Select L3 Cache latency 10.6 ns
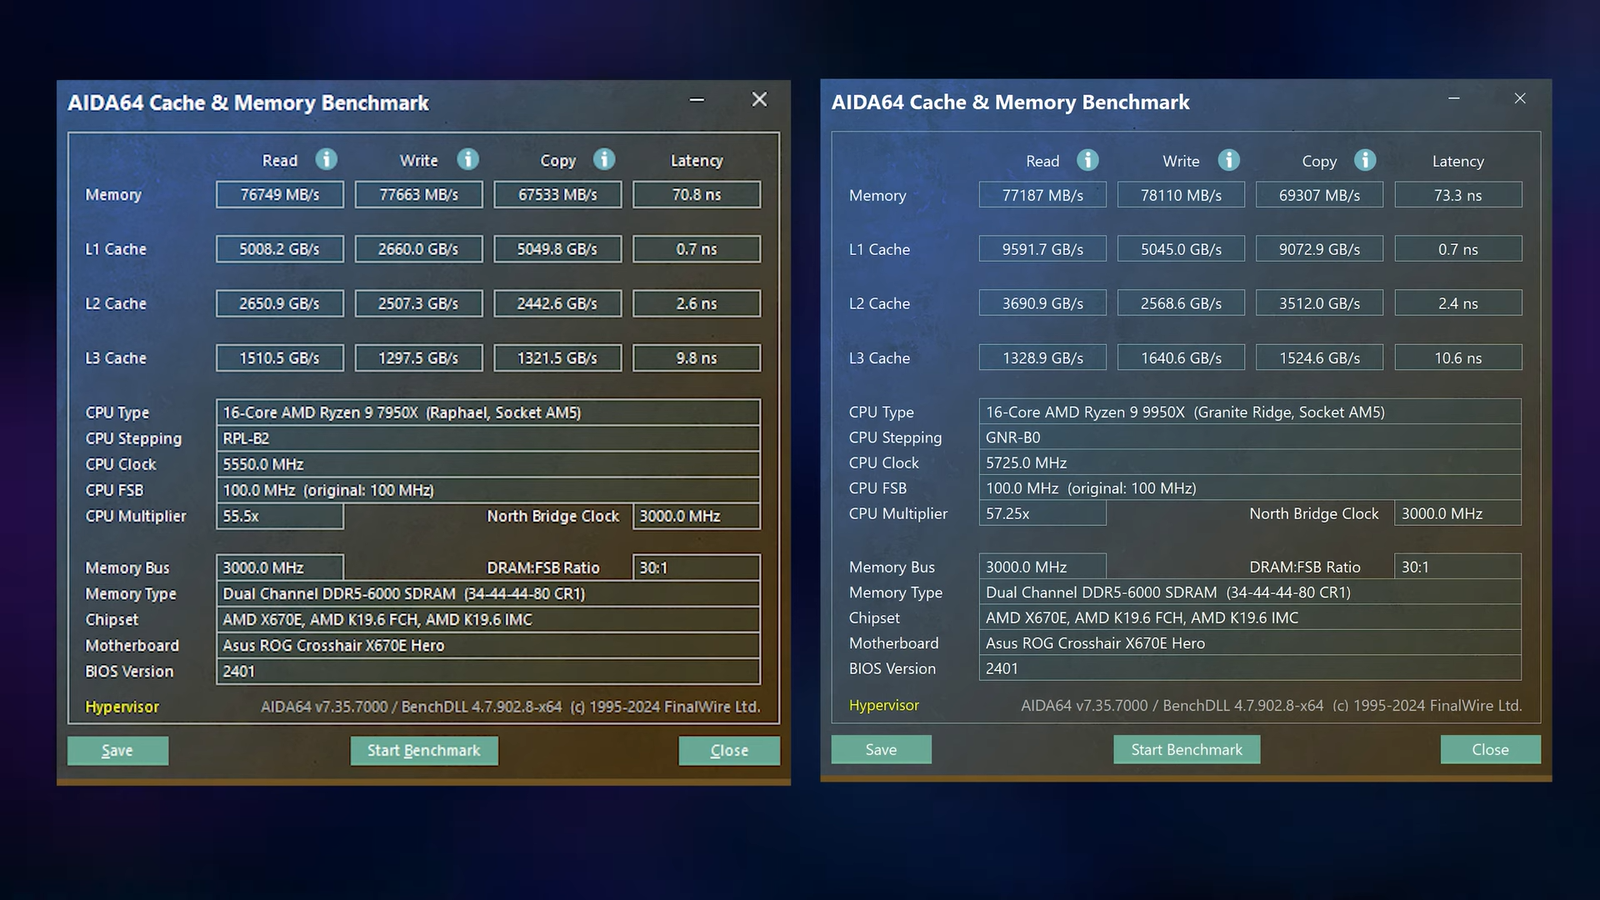The width and height of the screenshot is (1600, 900). click(x=1458, y=357)
